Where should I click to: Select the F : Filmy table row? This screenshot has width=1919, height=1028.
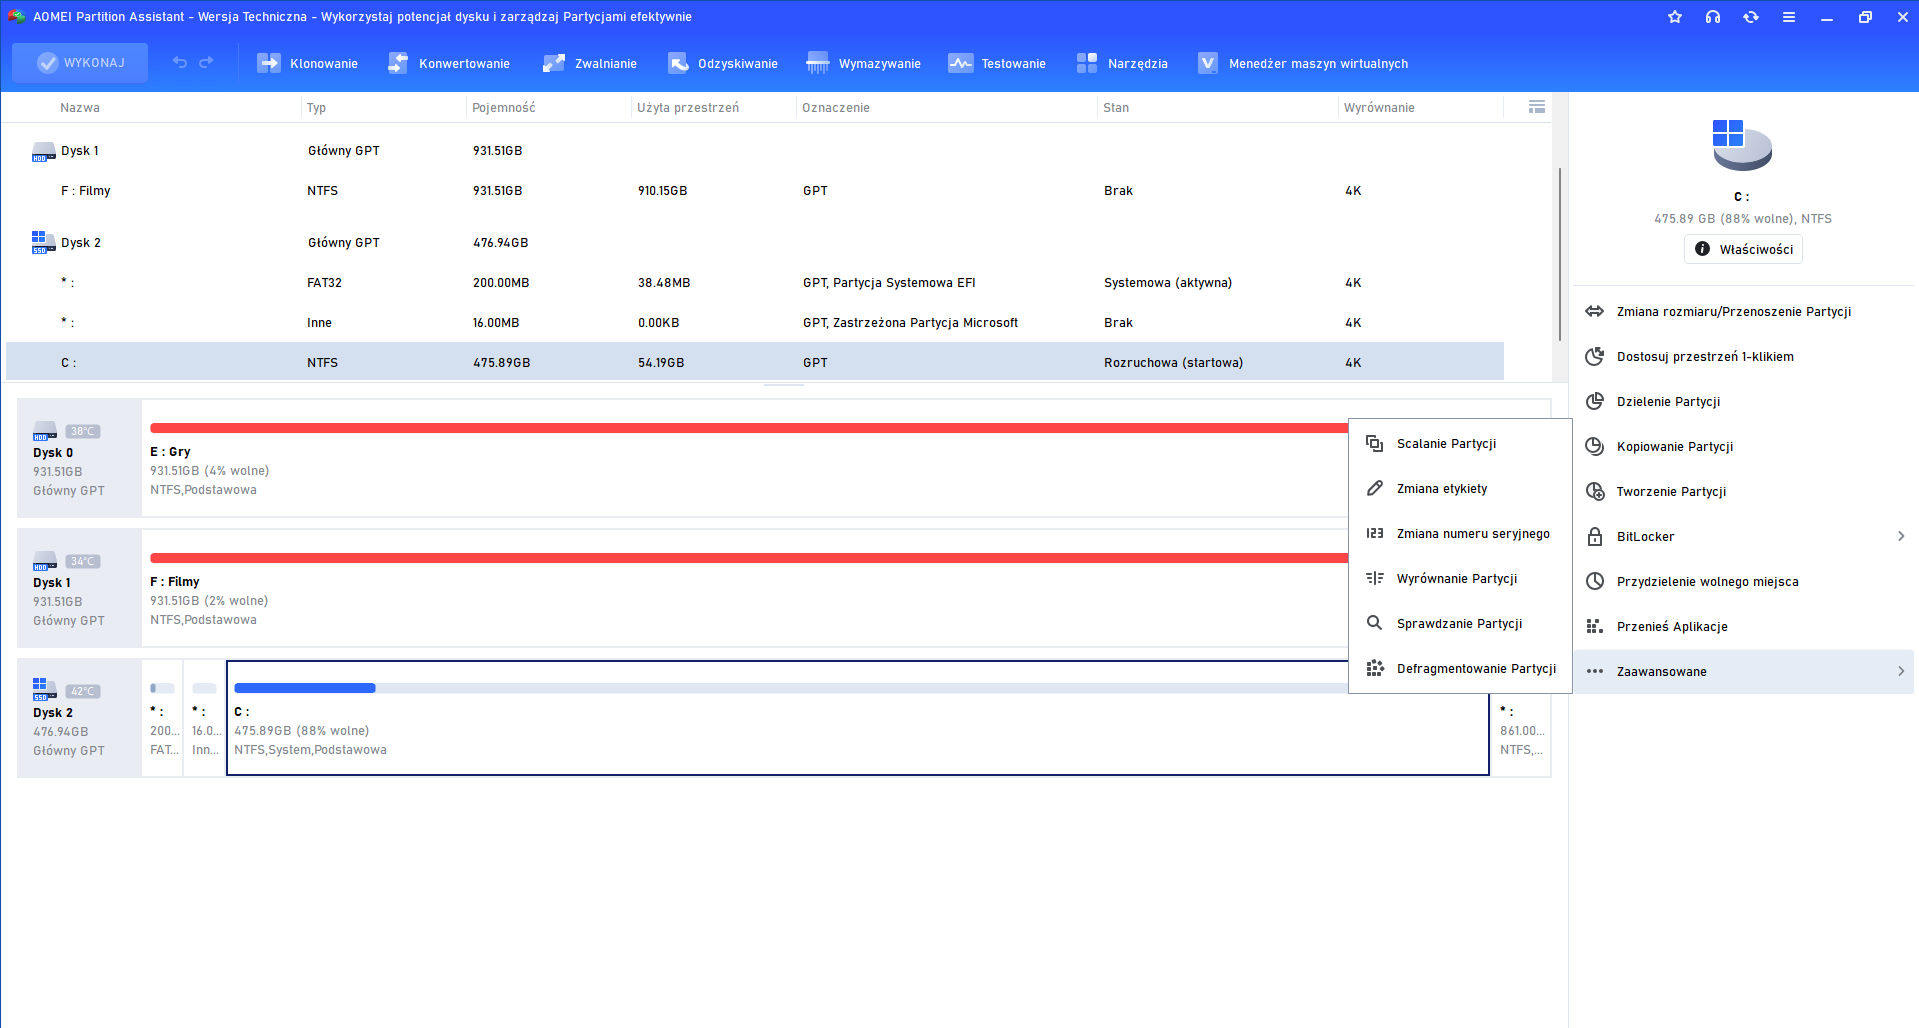pyautogui.click(x=755, y=191)
